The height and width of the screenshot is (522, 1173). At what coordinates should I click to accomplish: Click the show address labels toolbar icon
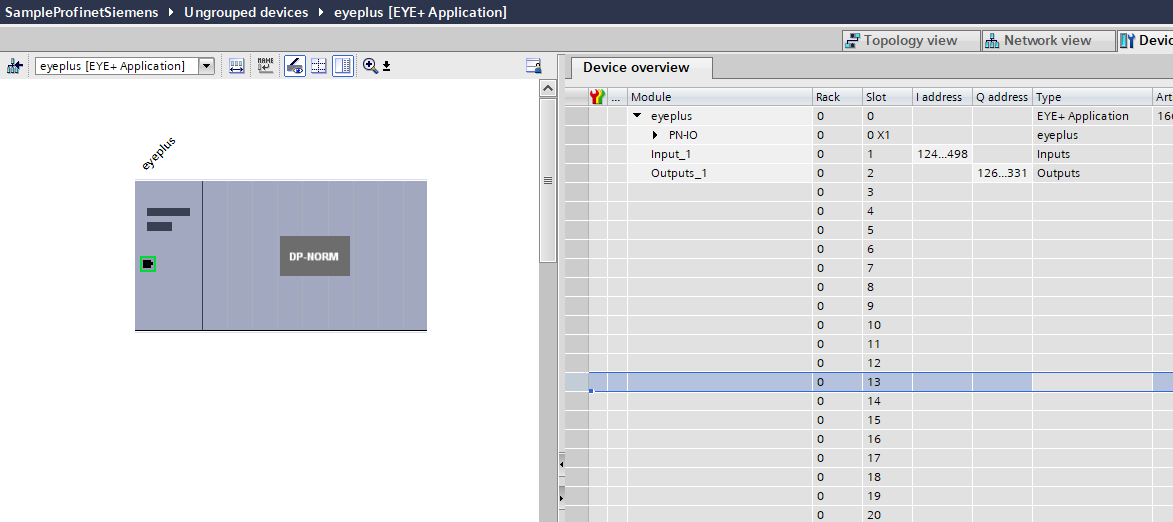[237, 66]
